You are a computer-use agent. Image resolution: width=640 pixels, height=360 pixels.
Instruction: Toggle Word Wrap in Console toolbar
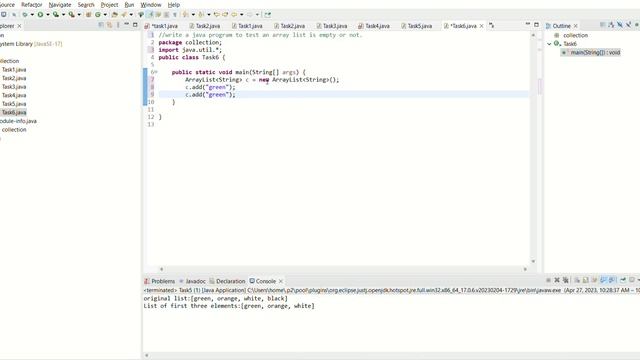coord(594,280)
